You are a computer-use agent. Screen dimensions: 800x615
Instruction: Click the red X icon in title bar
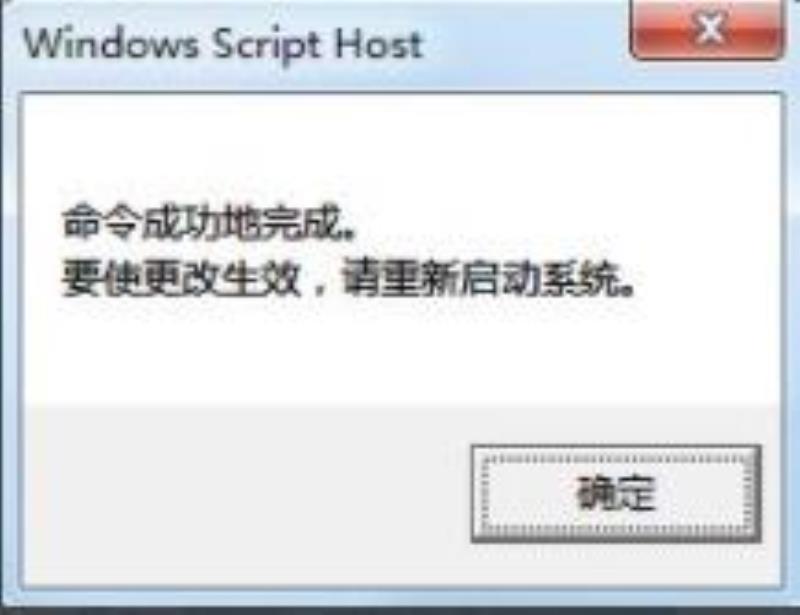click(710, 28)
